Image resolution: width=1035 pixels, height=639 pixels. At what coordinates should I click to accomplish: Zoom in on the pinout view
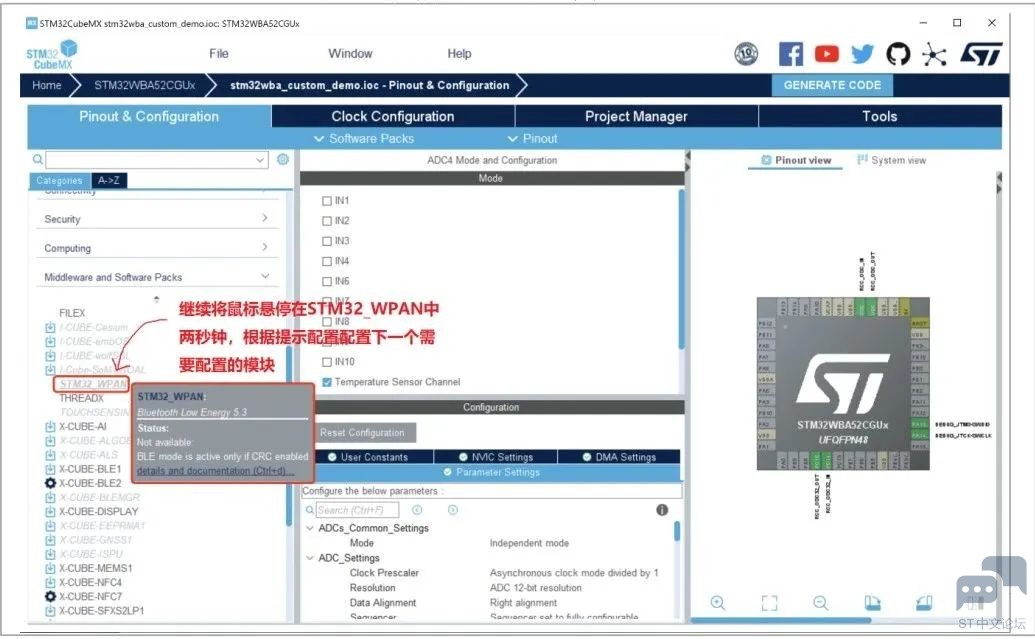[x=718, y=603]
